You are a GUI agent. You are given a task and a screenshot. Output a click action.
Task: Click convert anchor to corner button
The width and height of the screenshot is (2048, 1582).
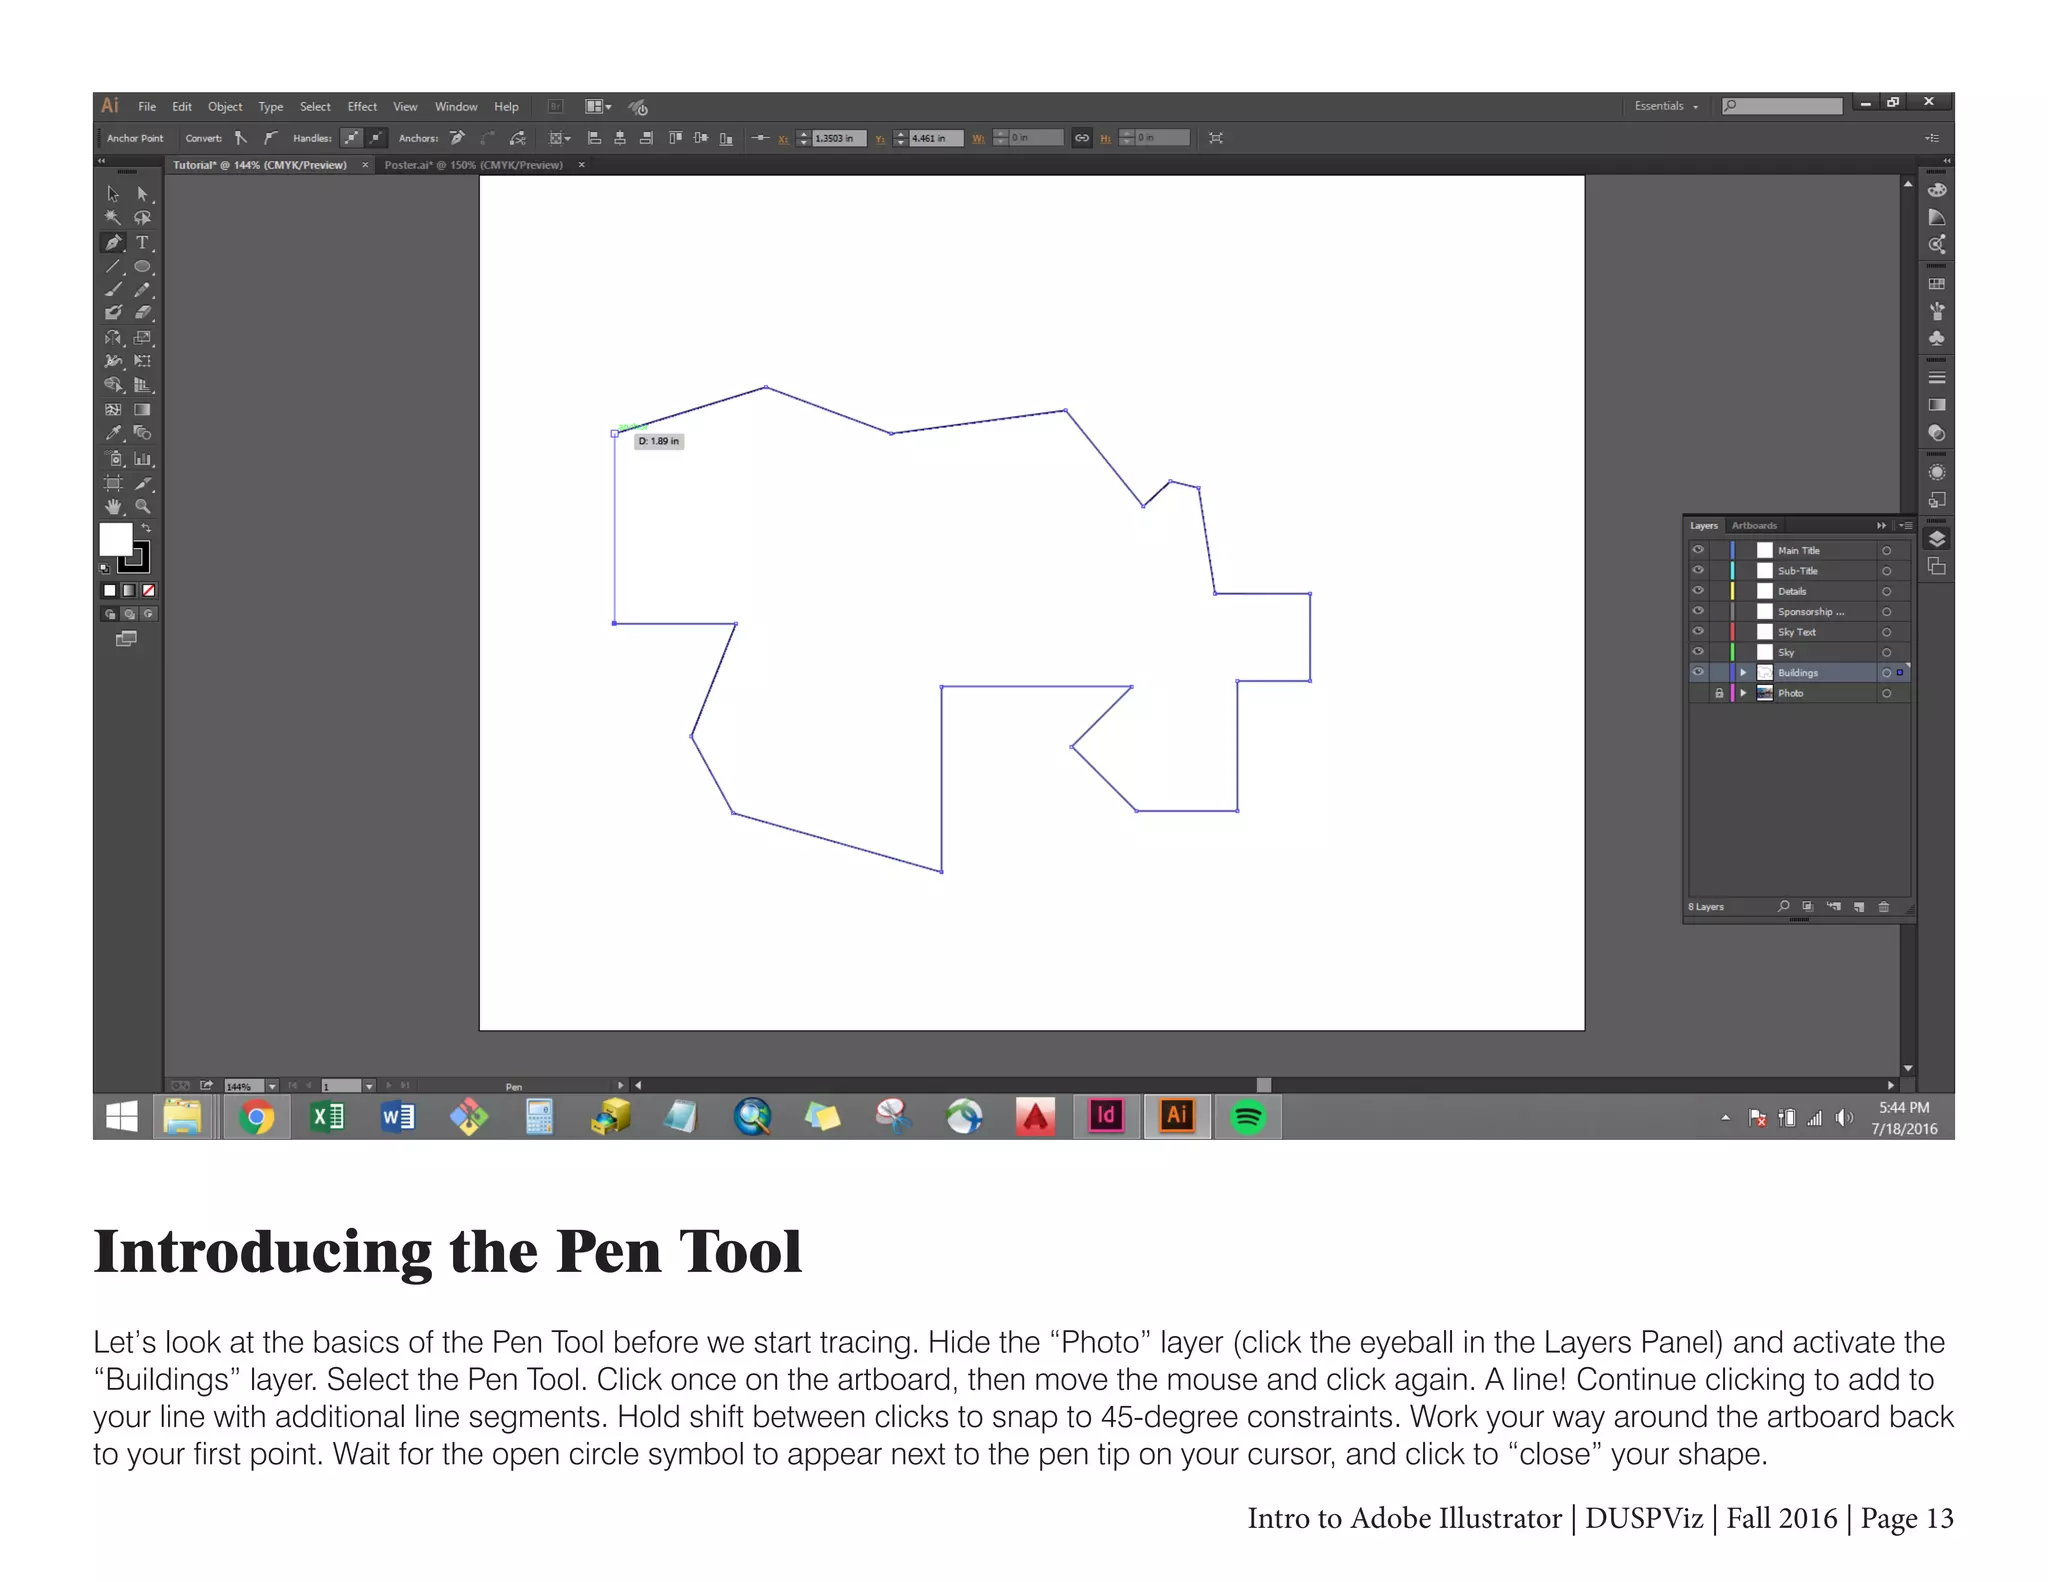tap(240, 138)
